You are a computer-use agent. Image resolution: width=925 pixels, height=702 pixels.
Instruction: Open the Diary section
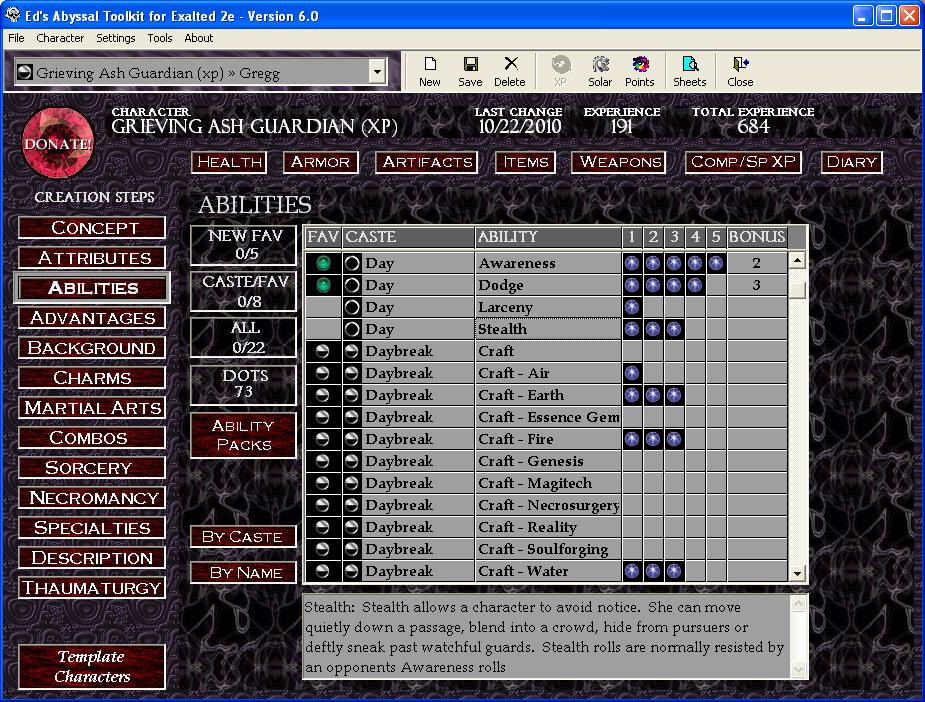tap(851, 162)
